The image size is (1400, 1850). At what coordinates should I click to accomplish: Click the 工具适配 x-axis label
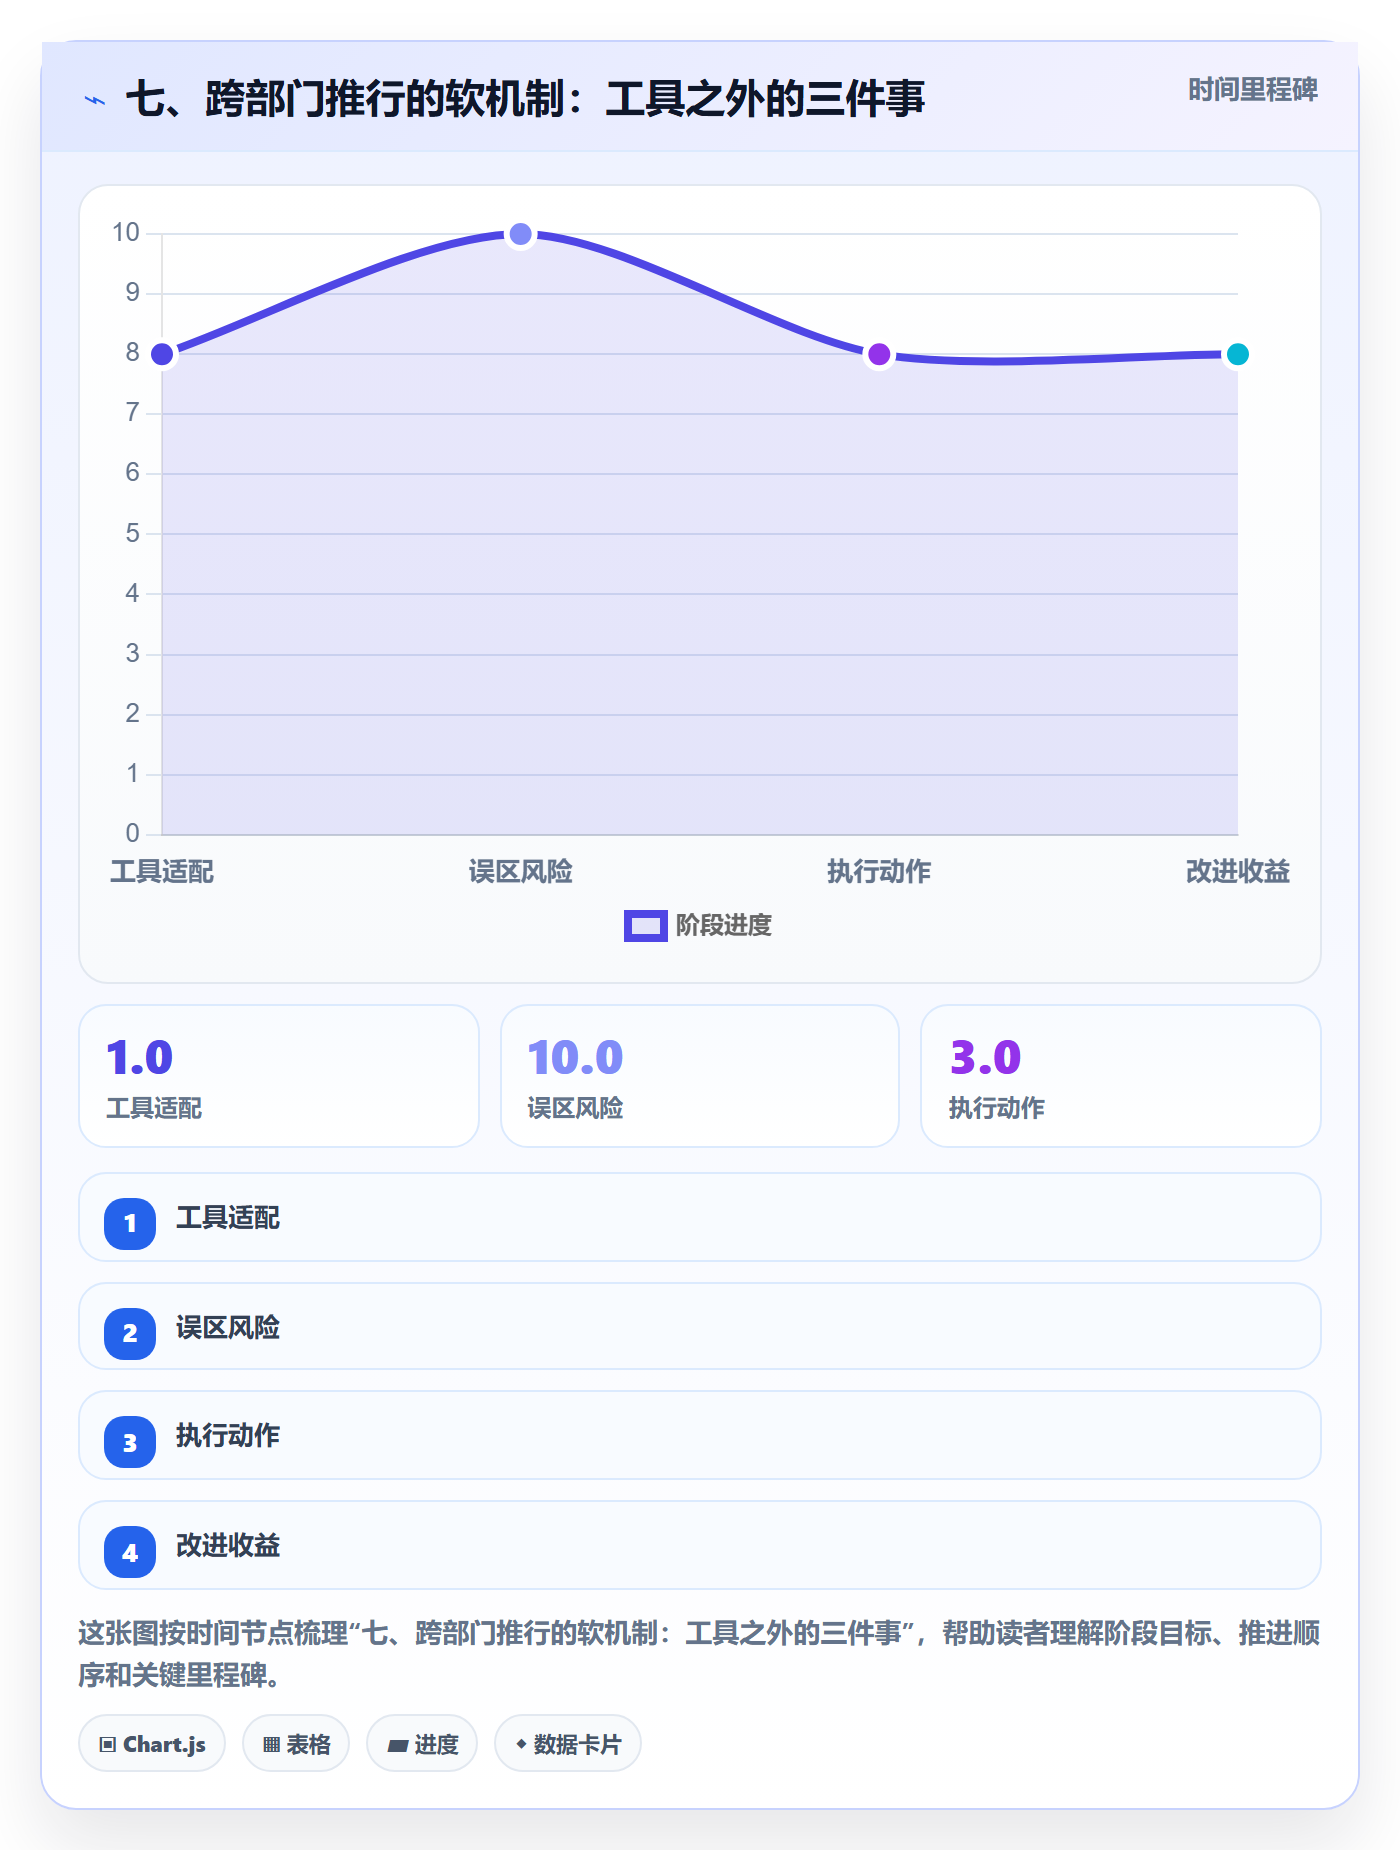point(162,872)
